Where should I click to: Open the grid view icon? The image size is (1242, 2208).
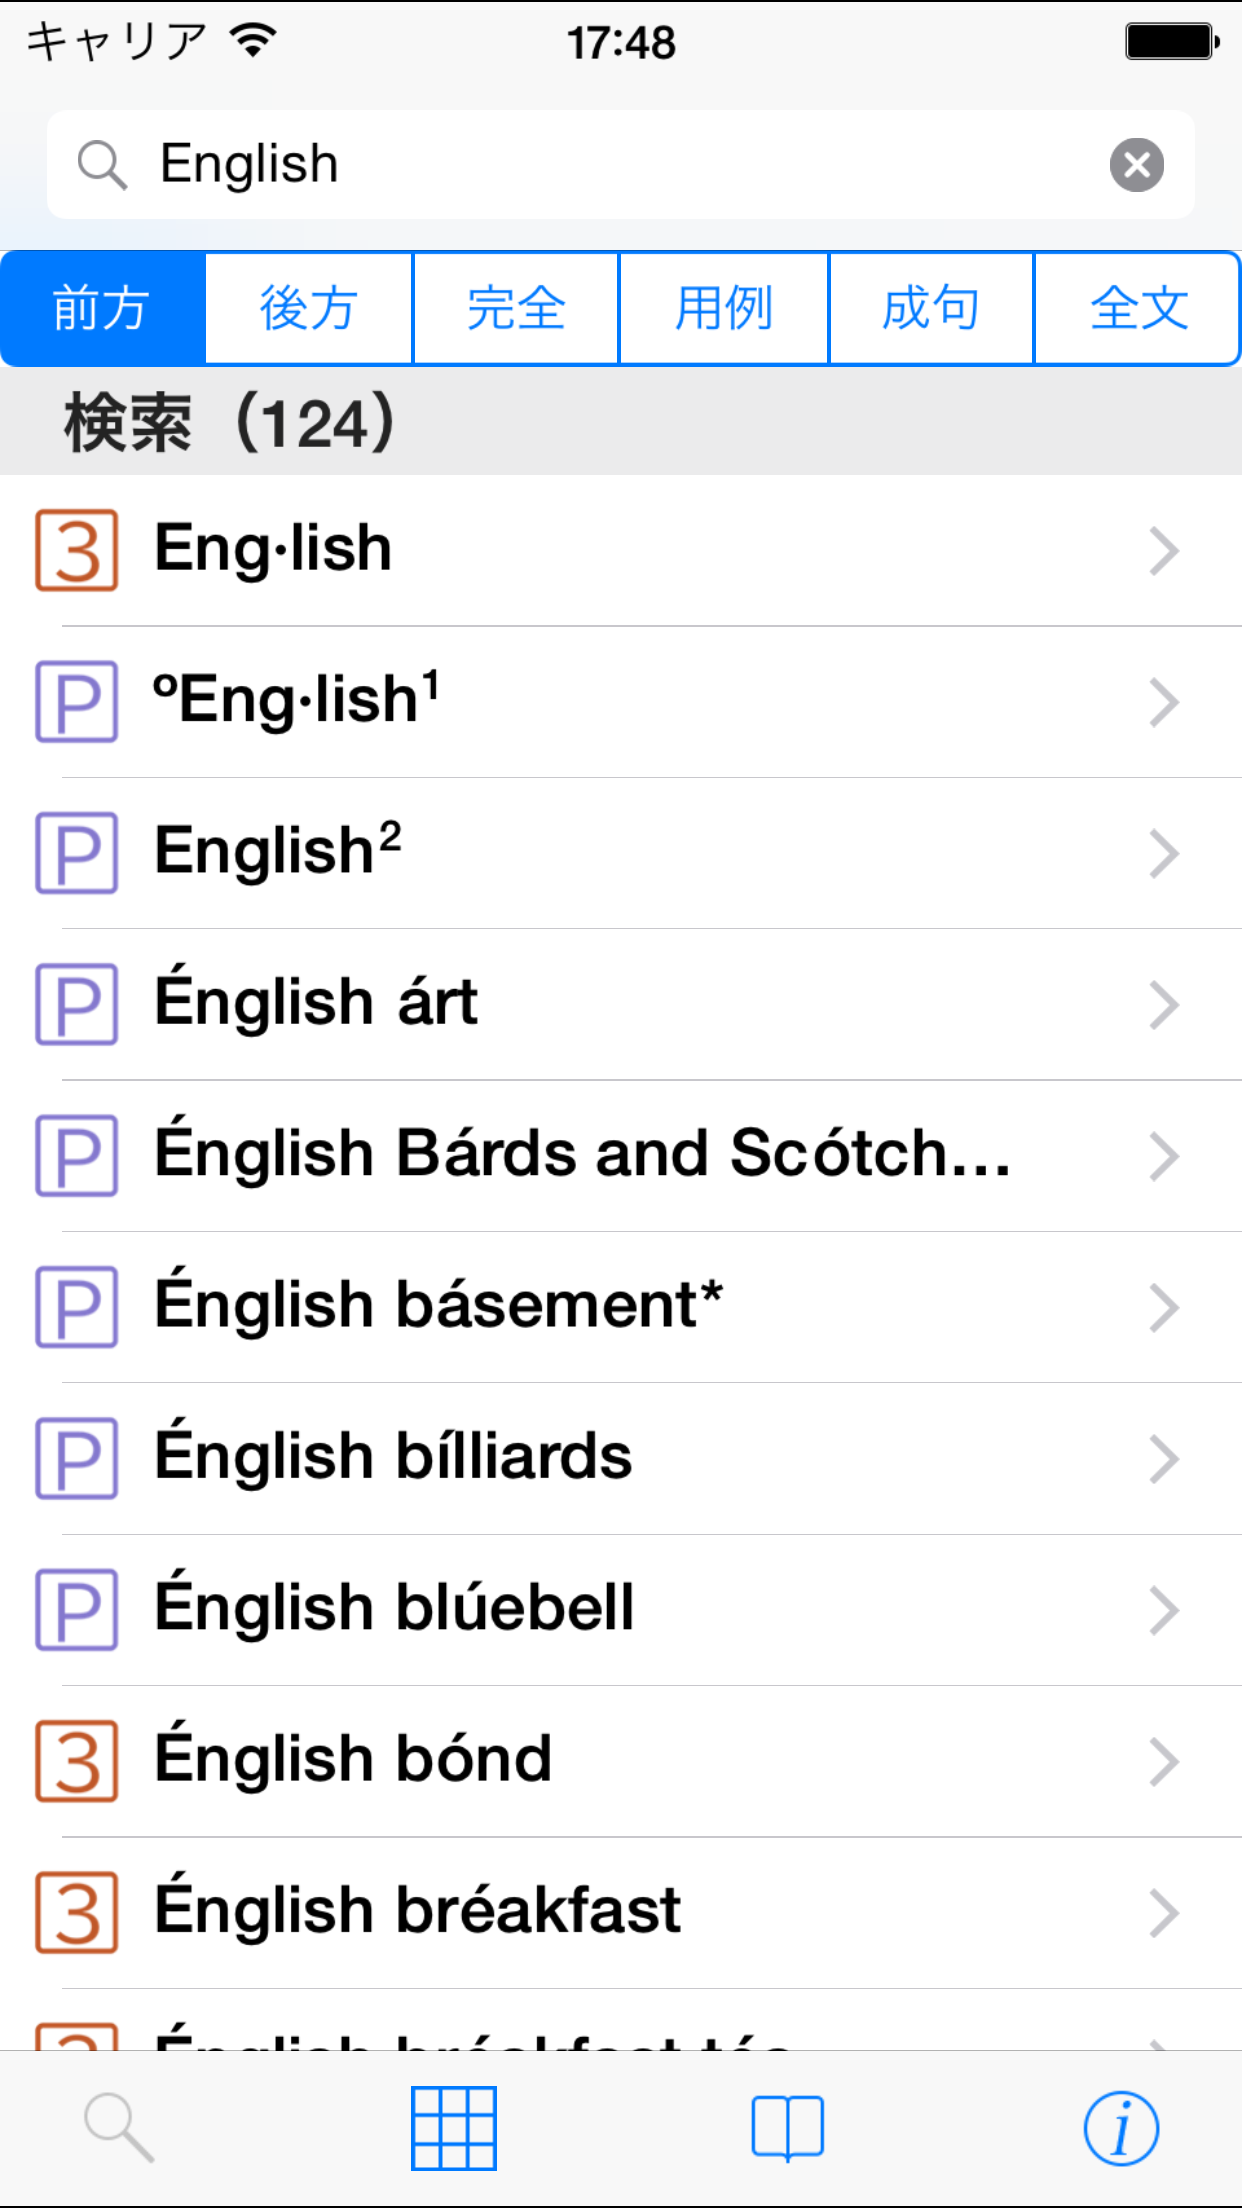pos(454,2128)
